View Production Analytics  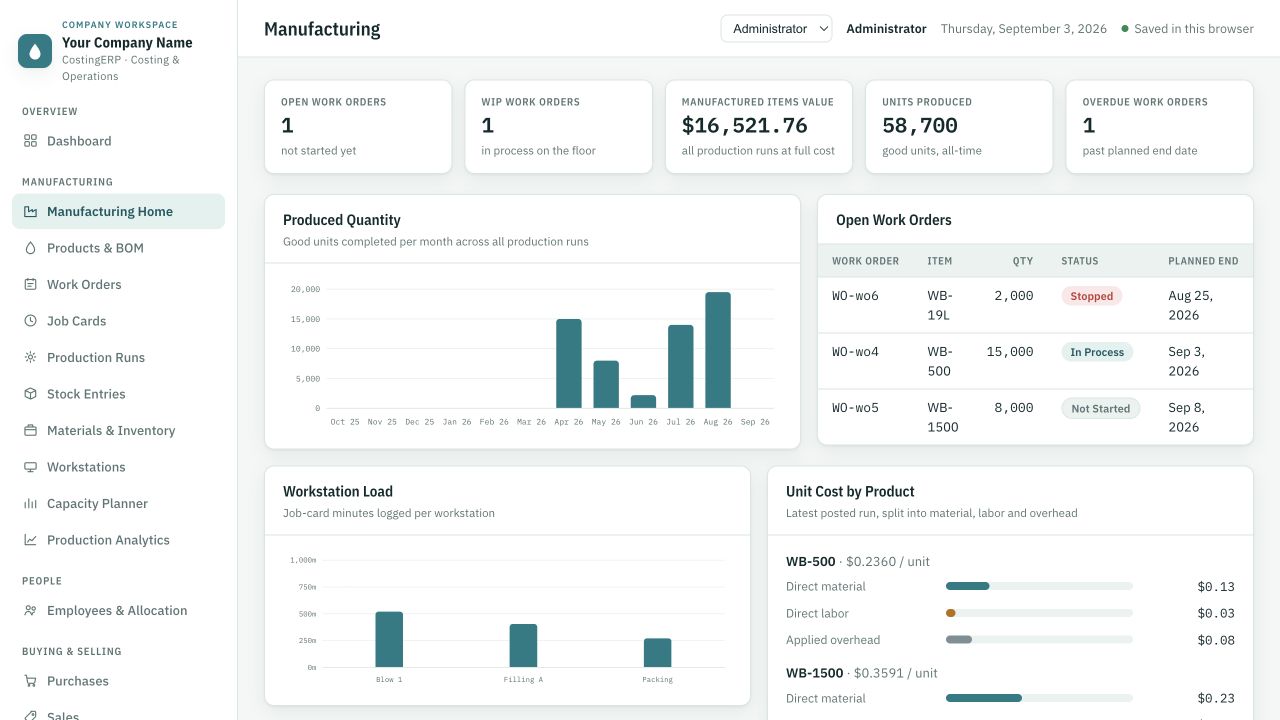(x=118, y=540)
